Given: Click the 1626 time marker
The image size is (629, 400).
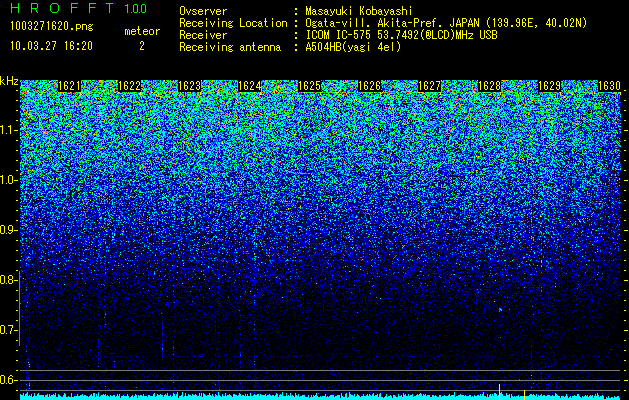Looking at the screenshot, I should [x=369, y=86].
